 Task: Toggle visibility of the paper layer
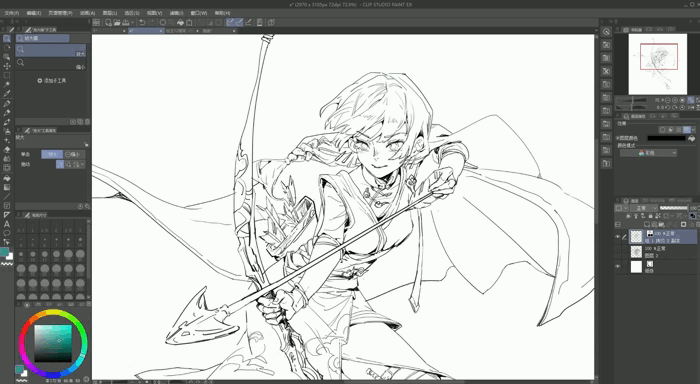click(x=618, y=267)
